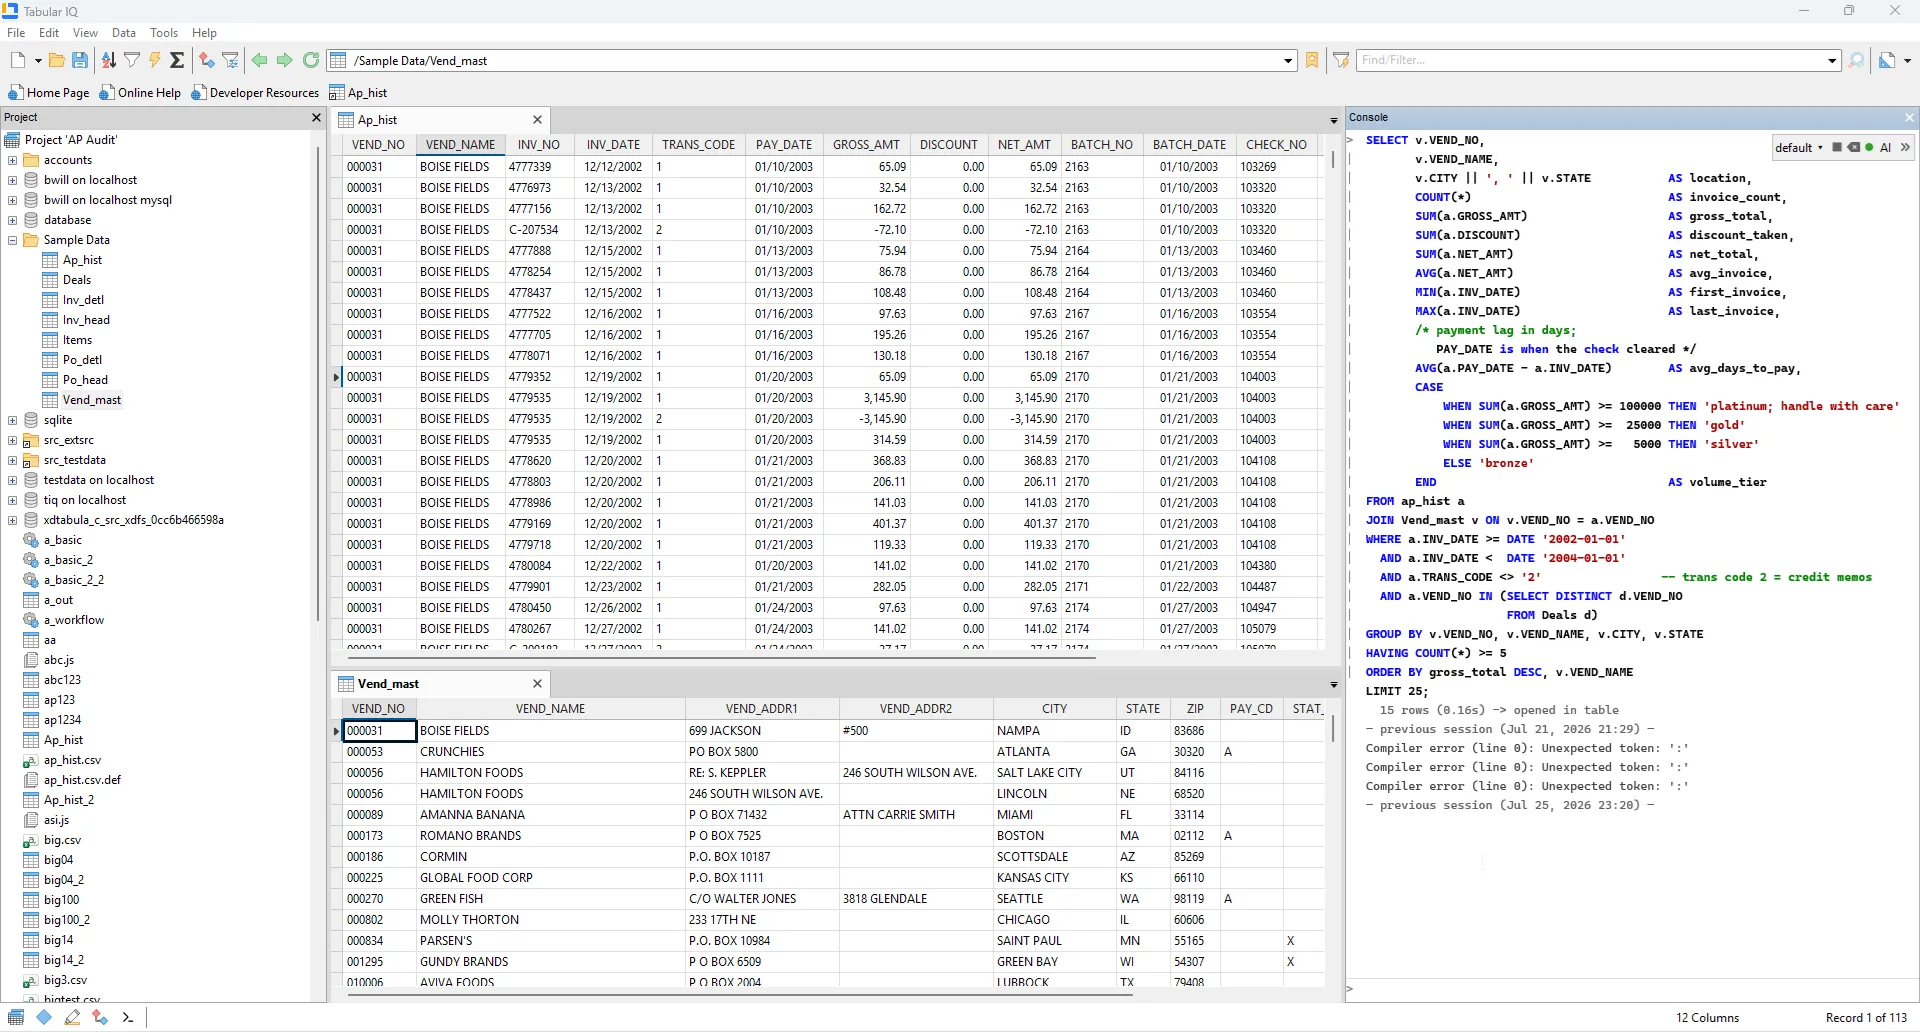Close the Vend_mast table tab
The image size is (1920, 1032).
tap(537, 683)
